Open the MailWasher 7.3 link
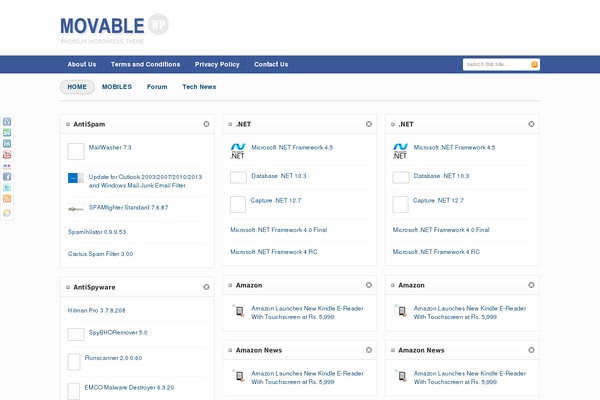The width and height of the screenshot is (600, 400). [x=110, y=147]
